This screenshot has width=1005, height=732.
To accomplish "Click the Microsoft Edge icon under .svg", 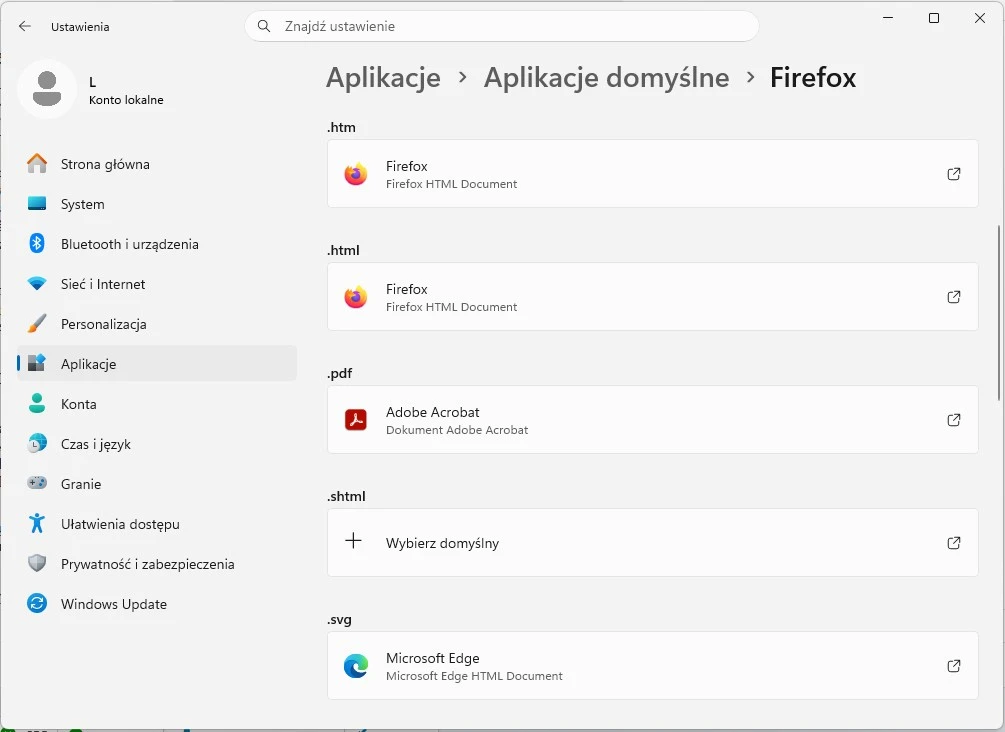I will pos(356,666).
